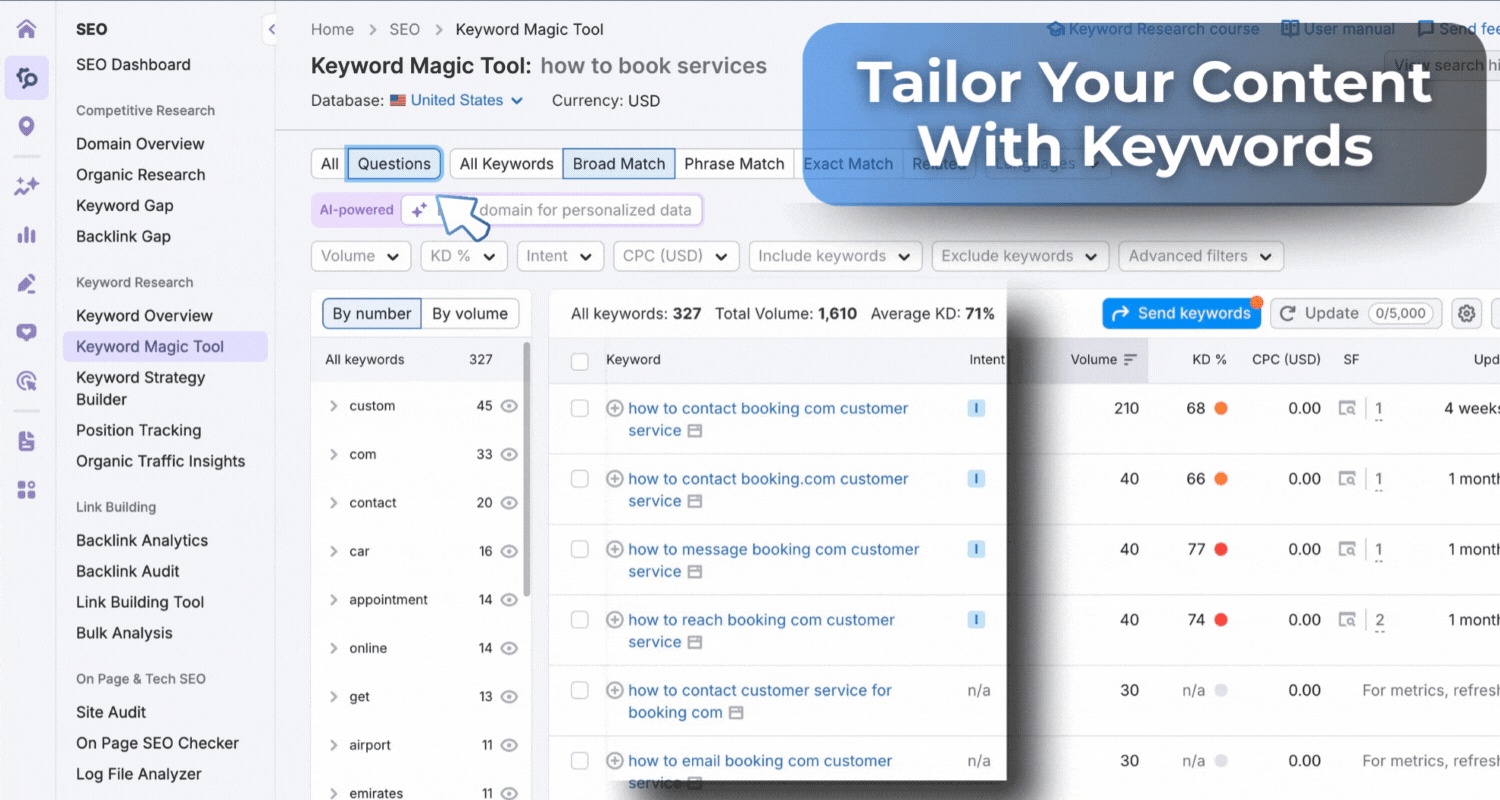Click the keyword groups panel scrollbar
The height and width of the screenshot is (800, 1500).
tap(527, 470)
